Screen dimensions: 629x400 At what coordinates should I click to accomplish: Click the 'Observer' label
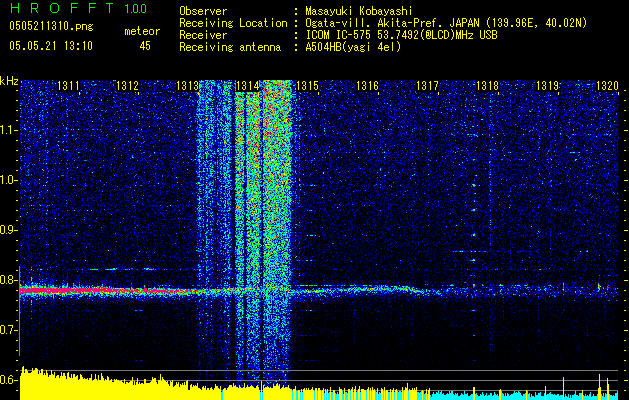point(203,11)
